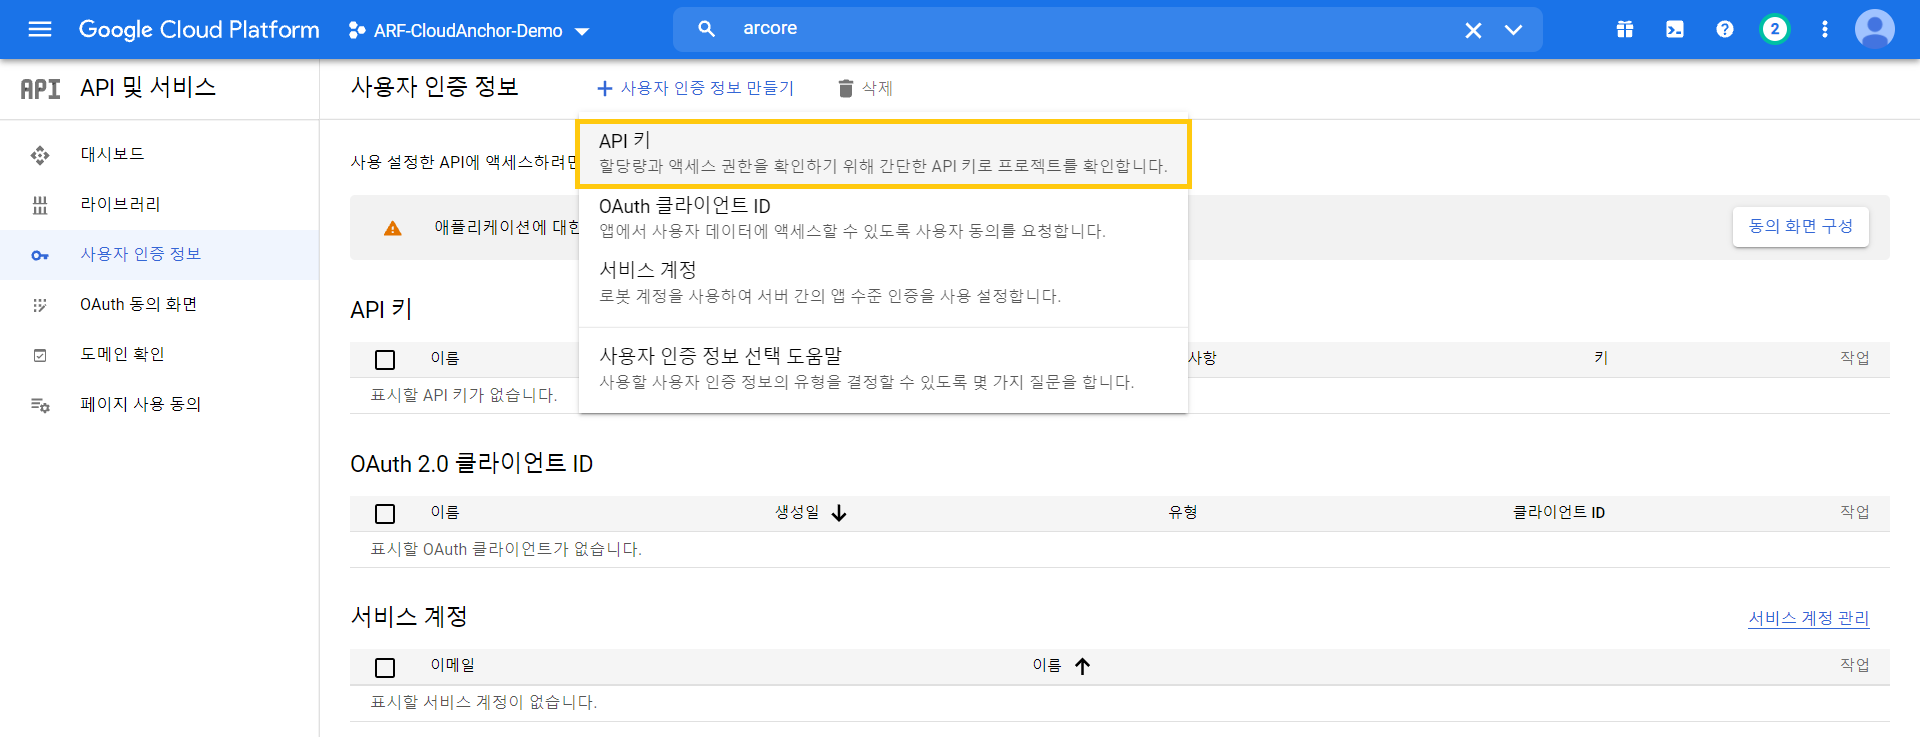Open project selector ARF-CloudAnchor-Demo dropdown
This screenshot has width=1920, height=737.
tap(469, 31)
